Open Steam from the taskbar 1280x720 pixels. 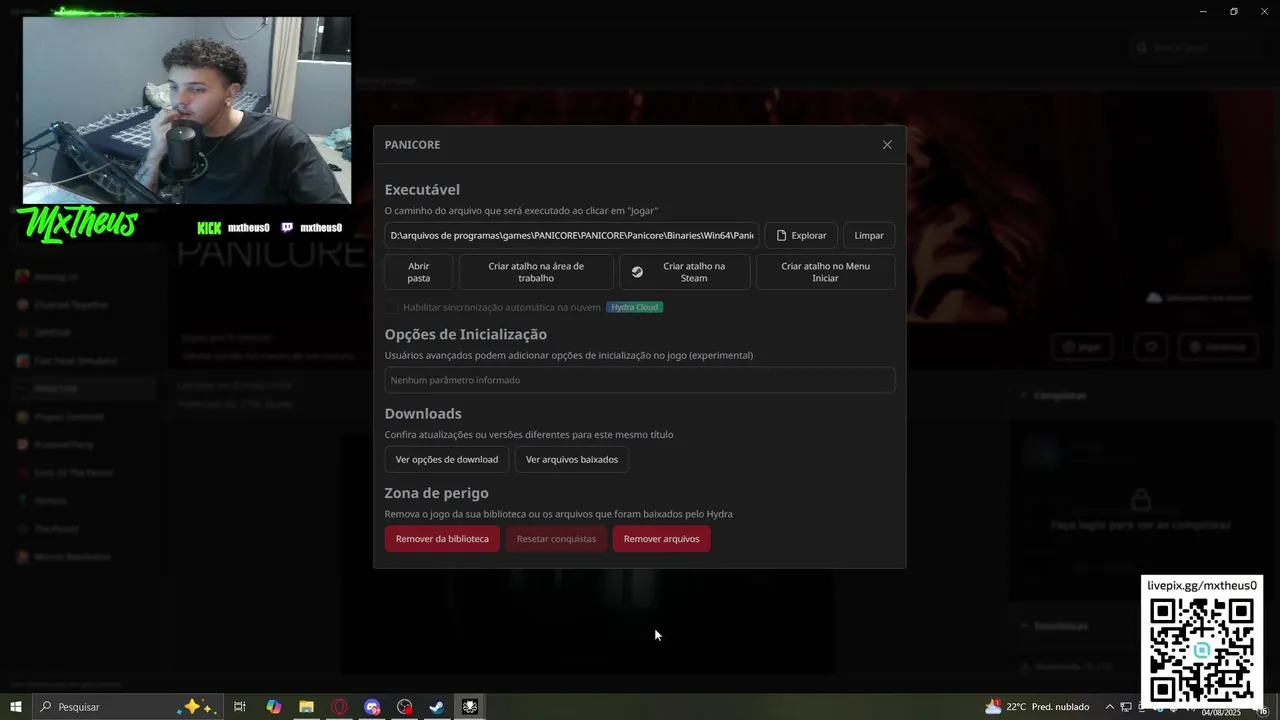437,707
